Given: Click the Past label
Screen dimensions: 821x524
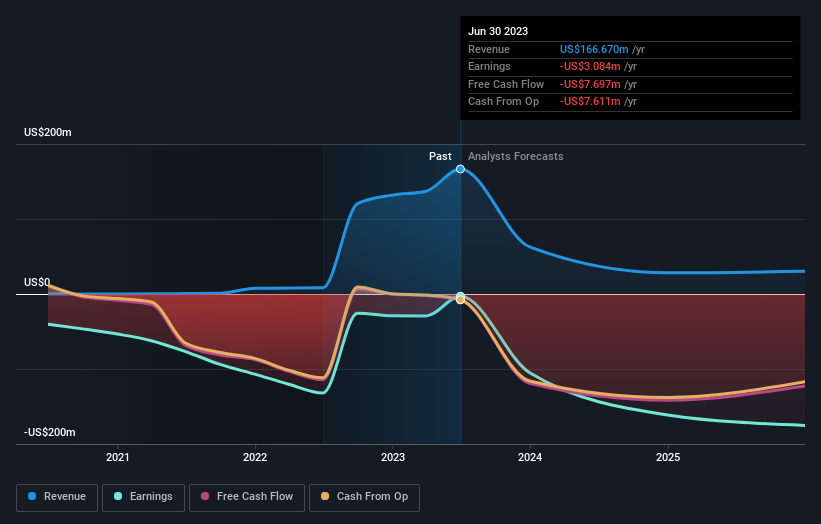Looking at the screenshot, I should click(440, 157).
